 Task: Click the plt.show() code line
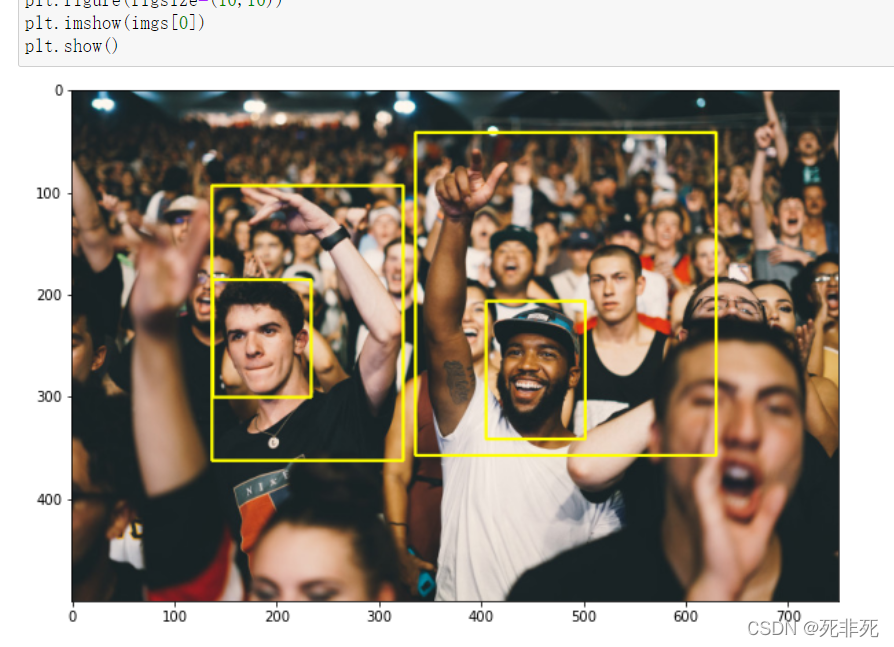pos(71,46)
